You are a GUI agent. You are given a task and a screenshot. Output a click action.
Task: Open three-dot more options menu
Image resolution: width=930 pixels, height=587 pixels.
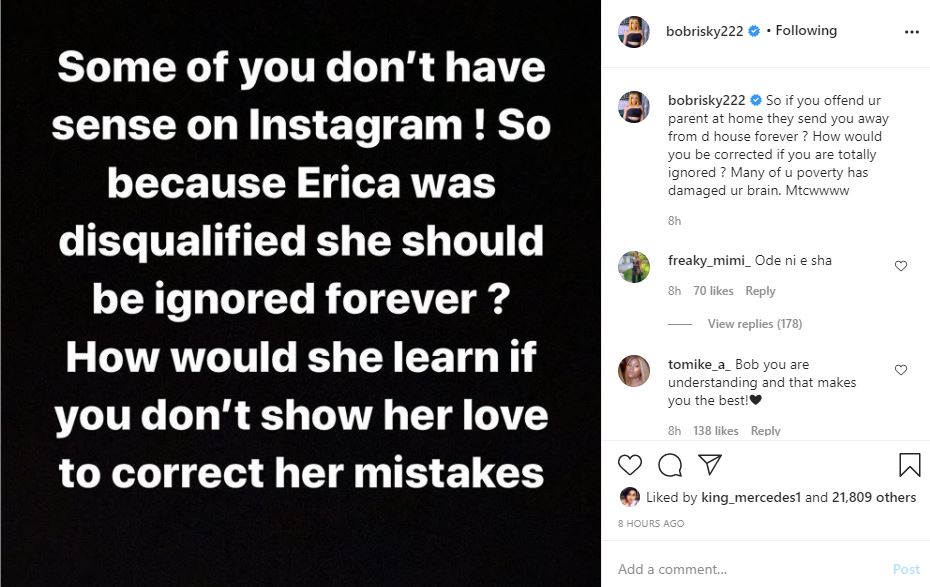click(911, 31)
